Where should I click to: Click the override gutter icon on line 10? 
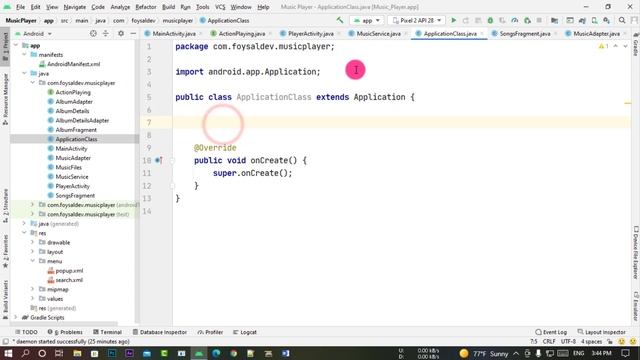[159, 160]
